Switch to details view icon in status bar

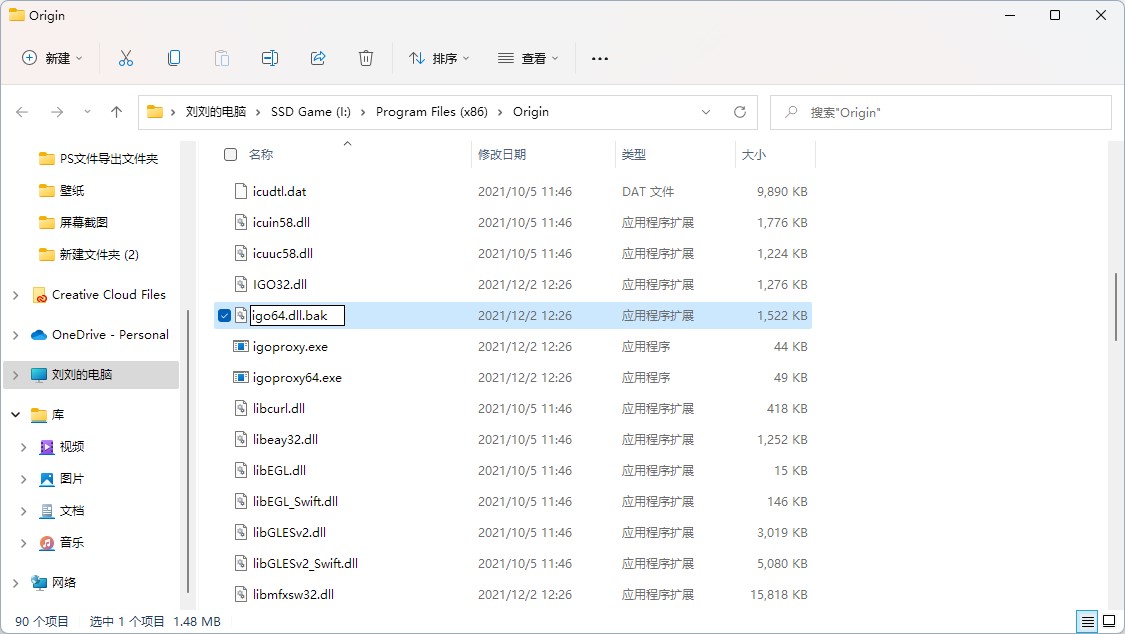tap(1088, 621)
